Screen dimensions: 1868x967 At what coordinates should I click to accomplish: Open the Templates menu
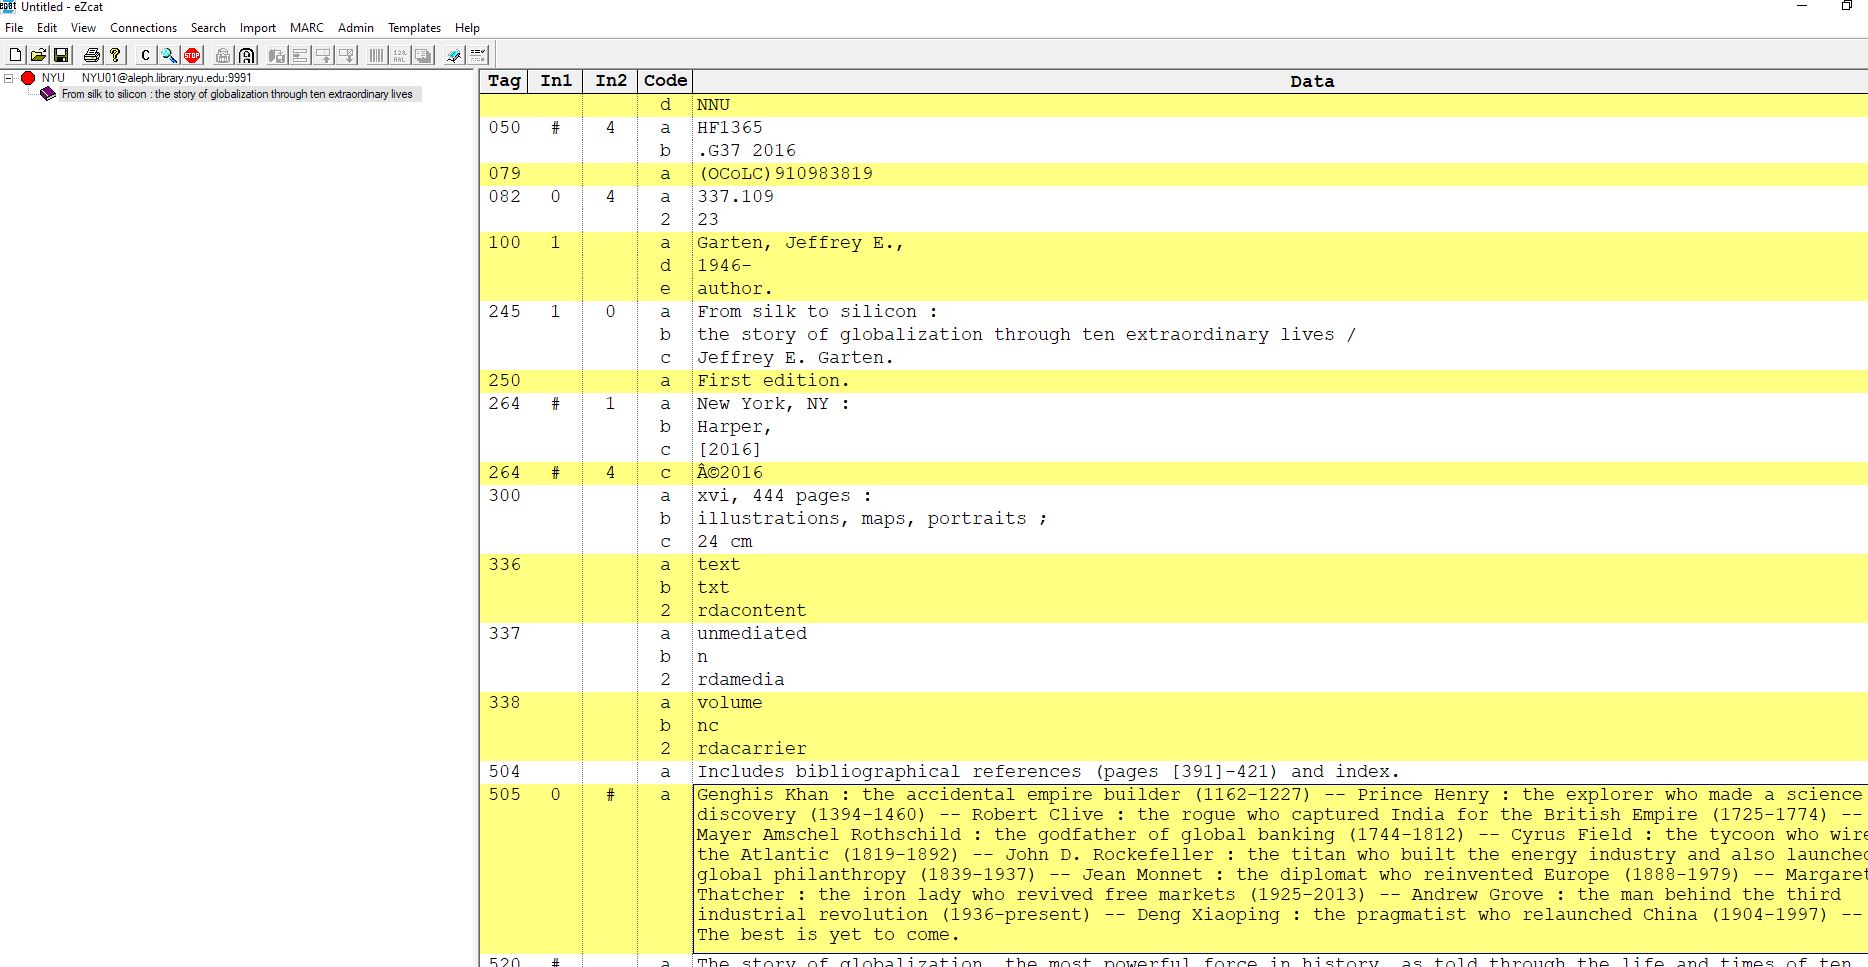(414, 28)
